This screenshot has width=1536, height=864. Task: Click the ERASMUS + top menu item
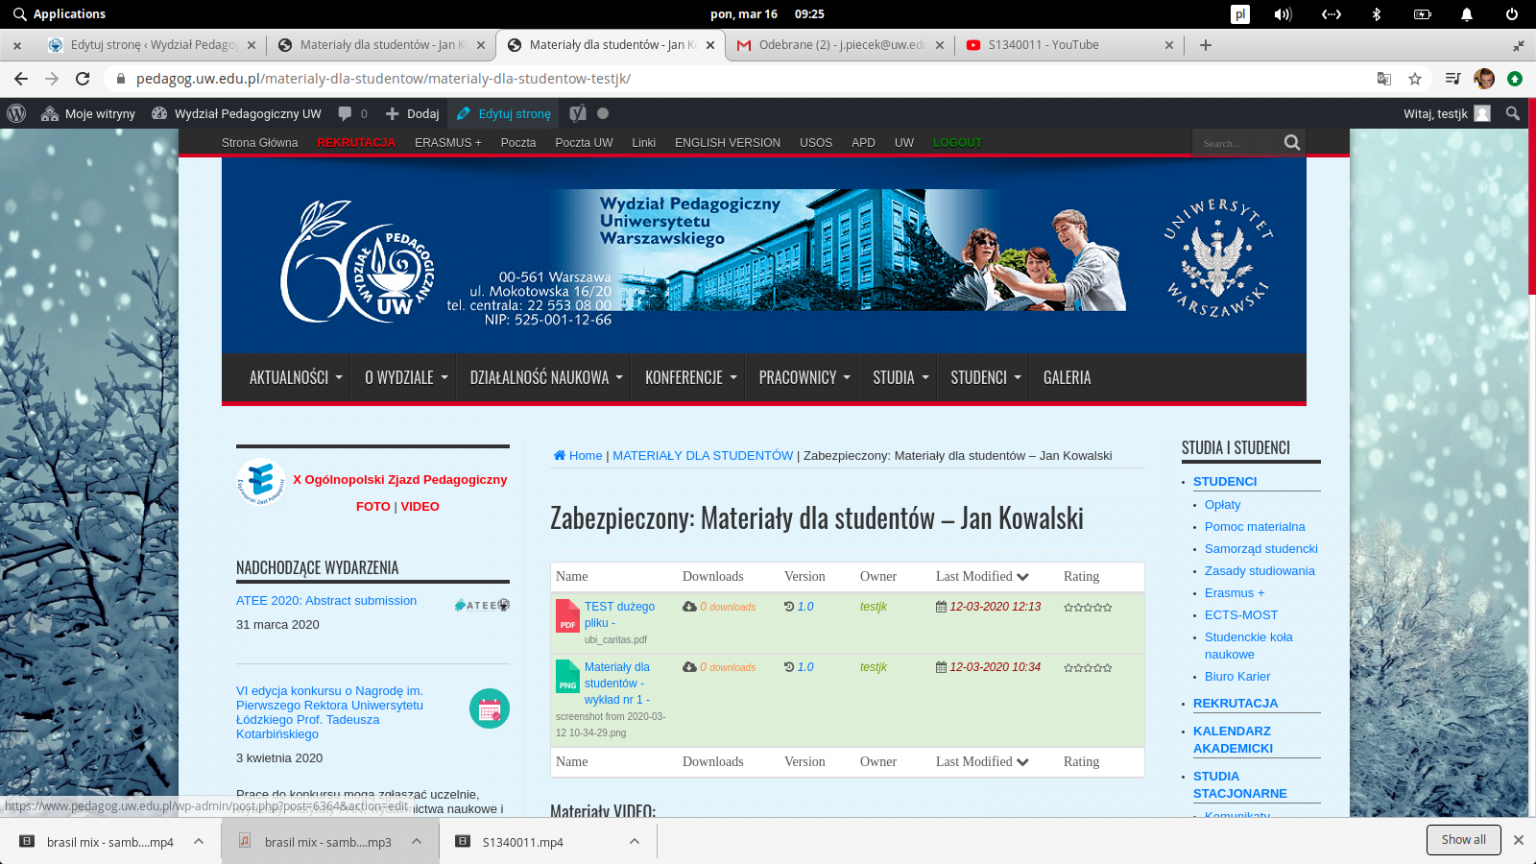pos(448,143)
